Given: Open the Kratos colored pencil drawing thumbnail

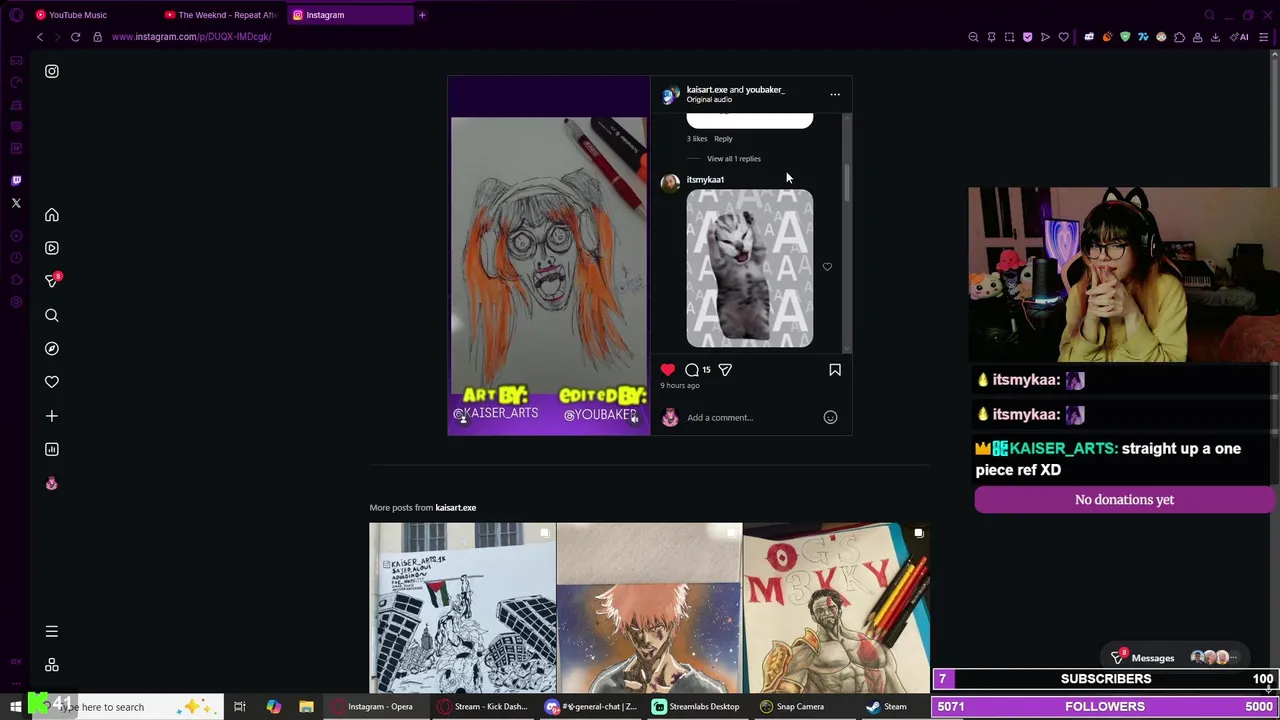Looking at the screenshot, I should (x=836, y=608).
